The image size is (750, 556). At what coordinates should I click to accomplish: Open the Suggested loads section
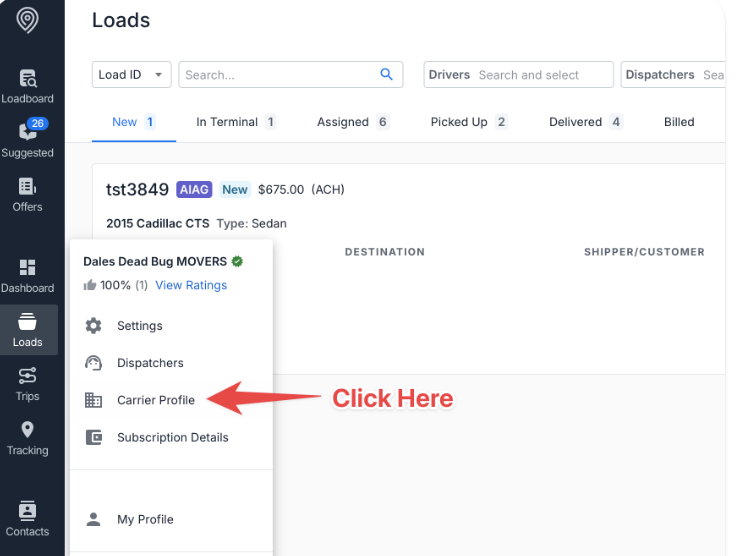tap(27, 138)
